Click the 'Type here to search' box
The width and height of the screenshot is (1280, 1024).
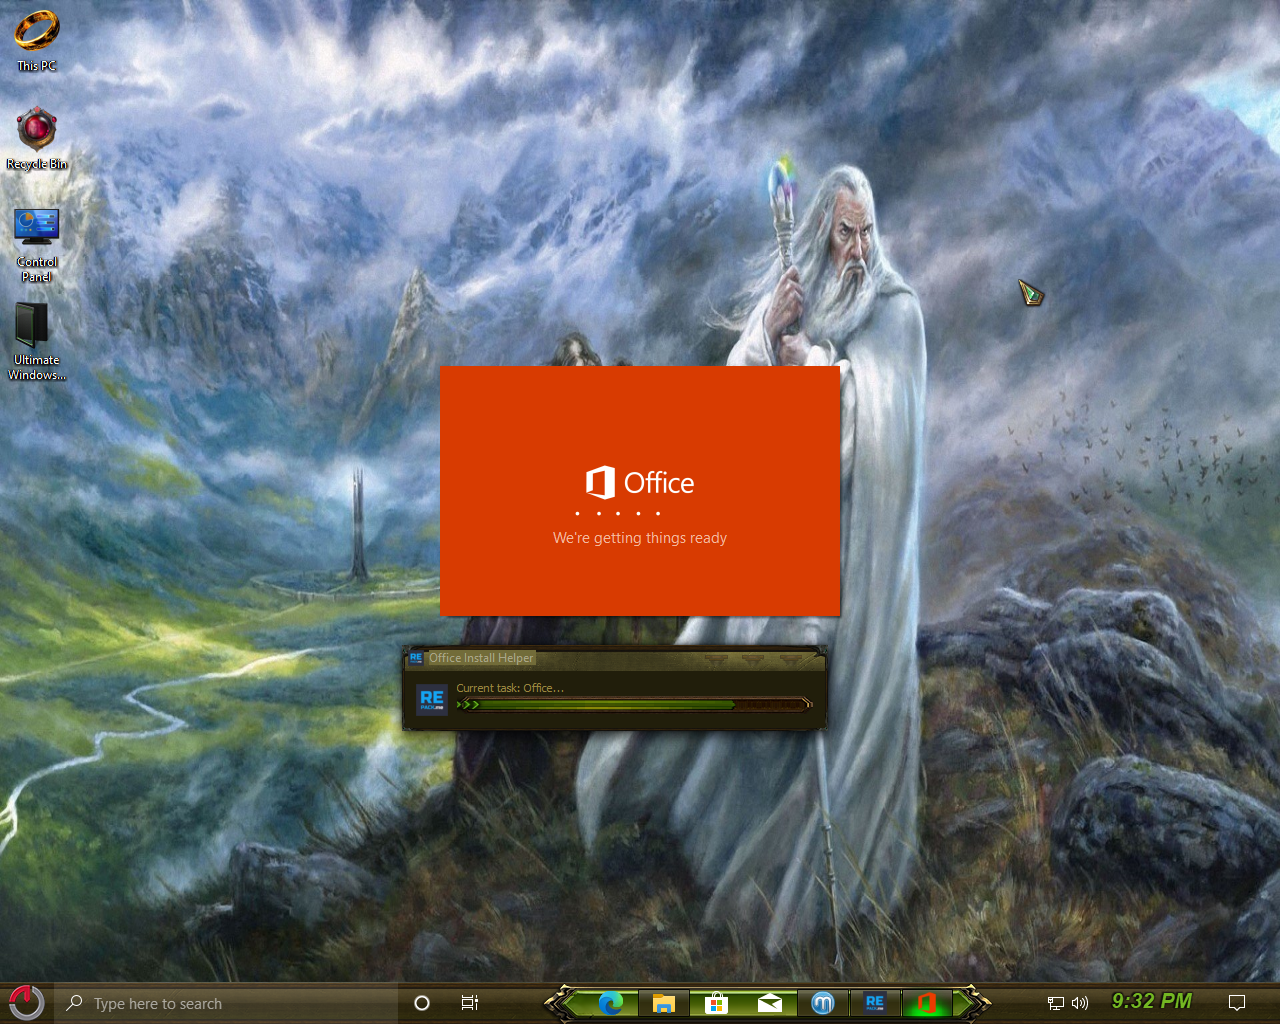pyautogui.click(x=228, y=1003)
